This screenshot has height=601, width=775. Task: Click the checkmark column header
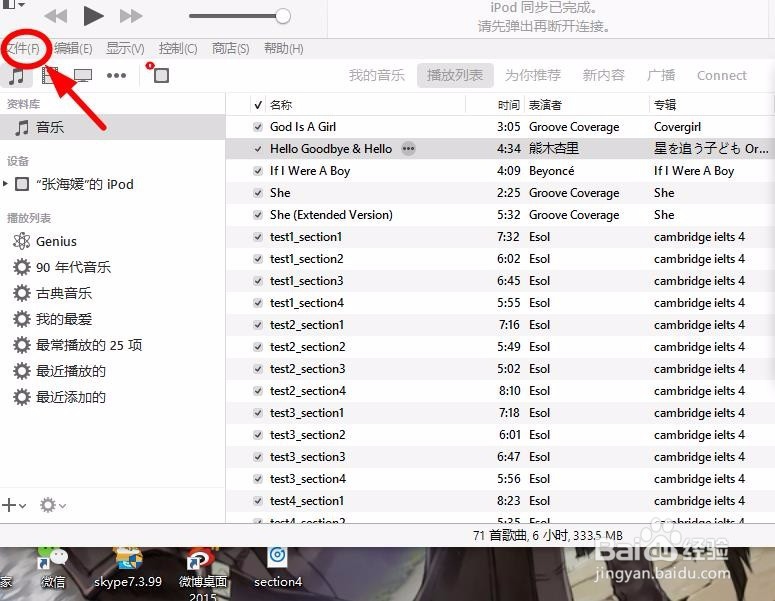[x=258, y=105]
